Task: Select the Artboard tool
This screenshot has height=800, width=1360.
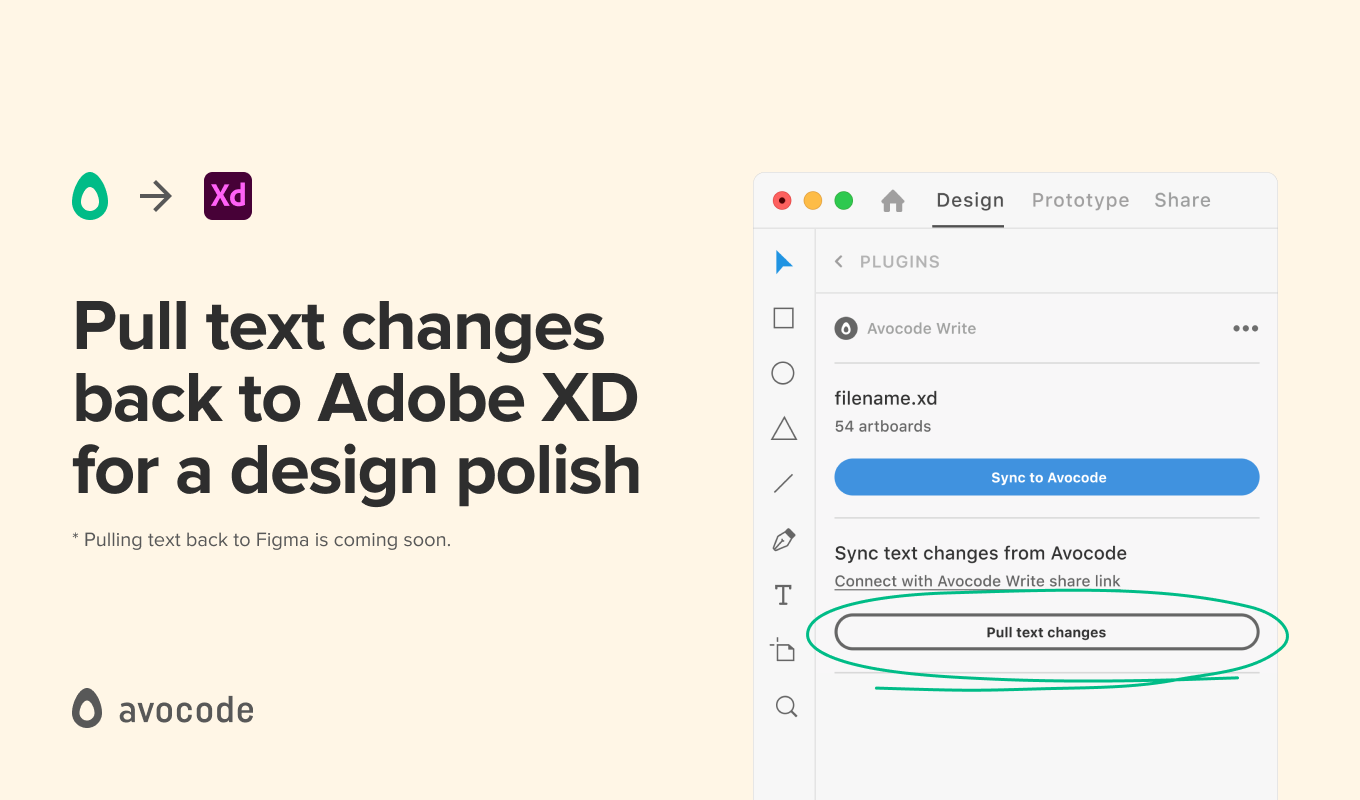Action: 783,650
